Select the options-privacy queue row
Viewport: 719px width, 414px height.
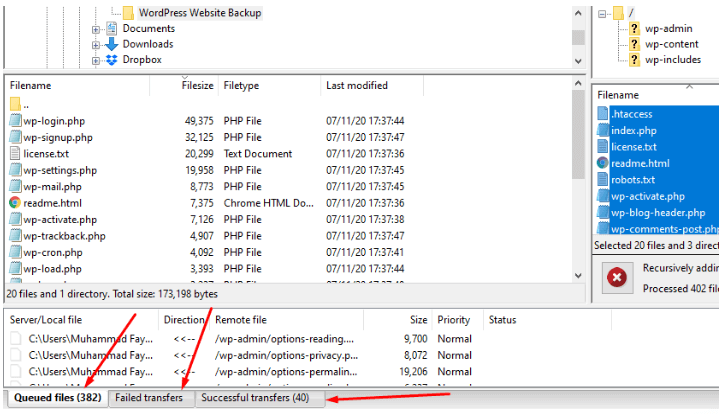pos(307,355)
